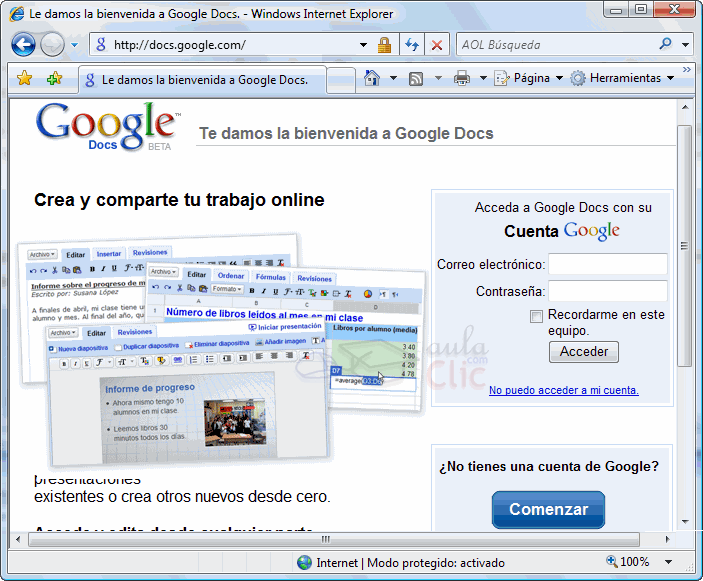Click the AOL Búsqueda search box

point(556,45)
